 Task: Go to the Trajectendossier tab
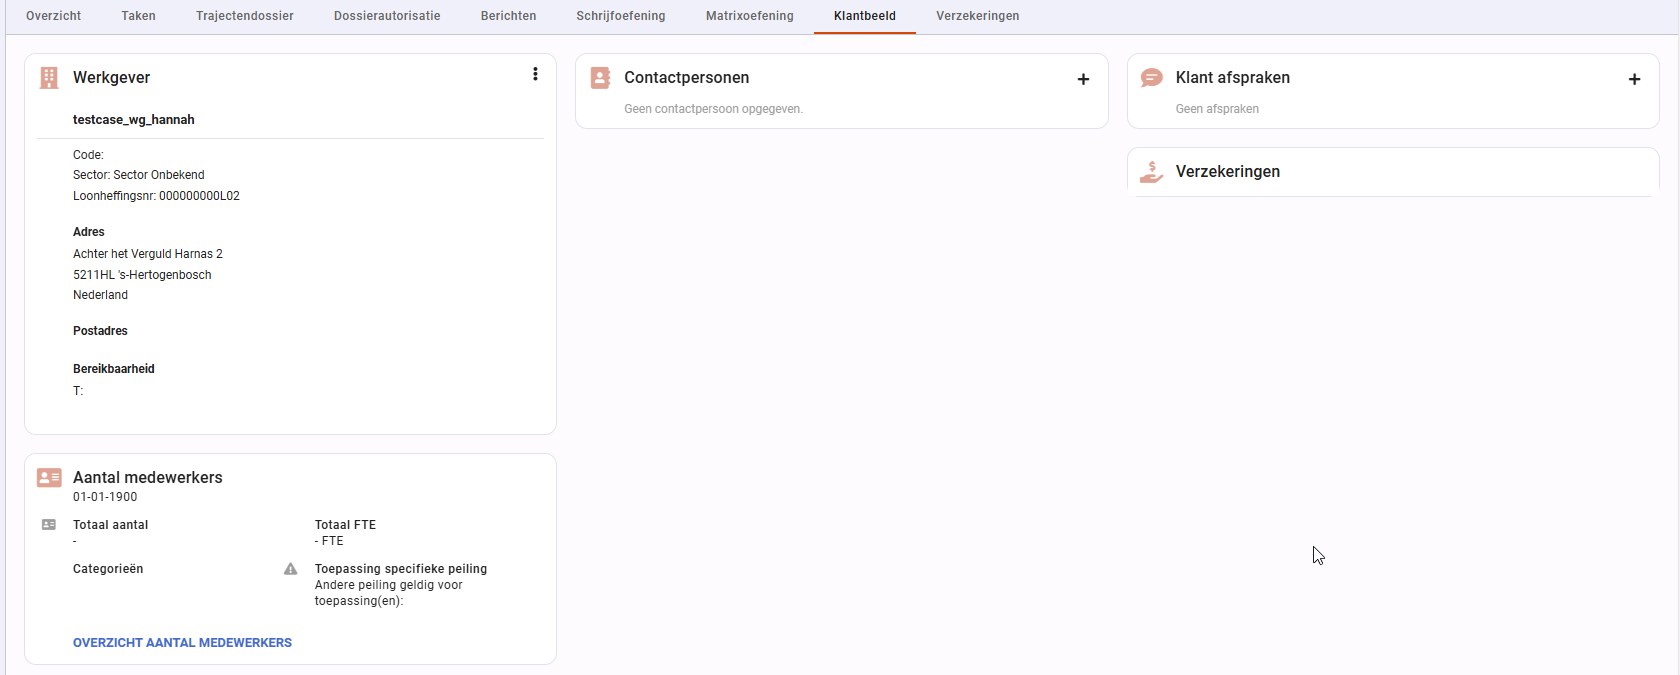click(245, 16)
